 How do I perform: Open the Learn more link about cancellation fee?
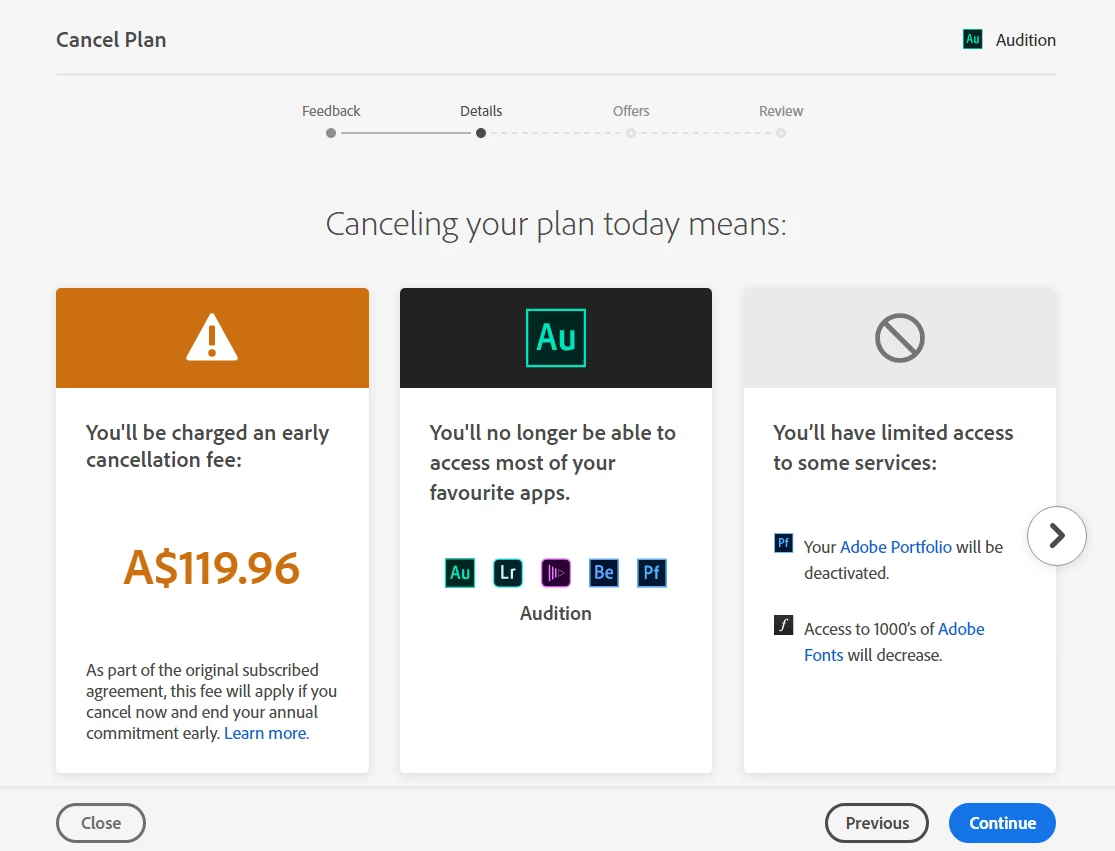[267, 733]
